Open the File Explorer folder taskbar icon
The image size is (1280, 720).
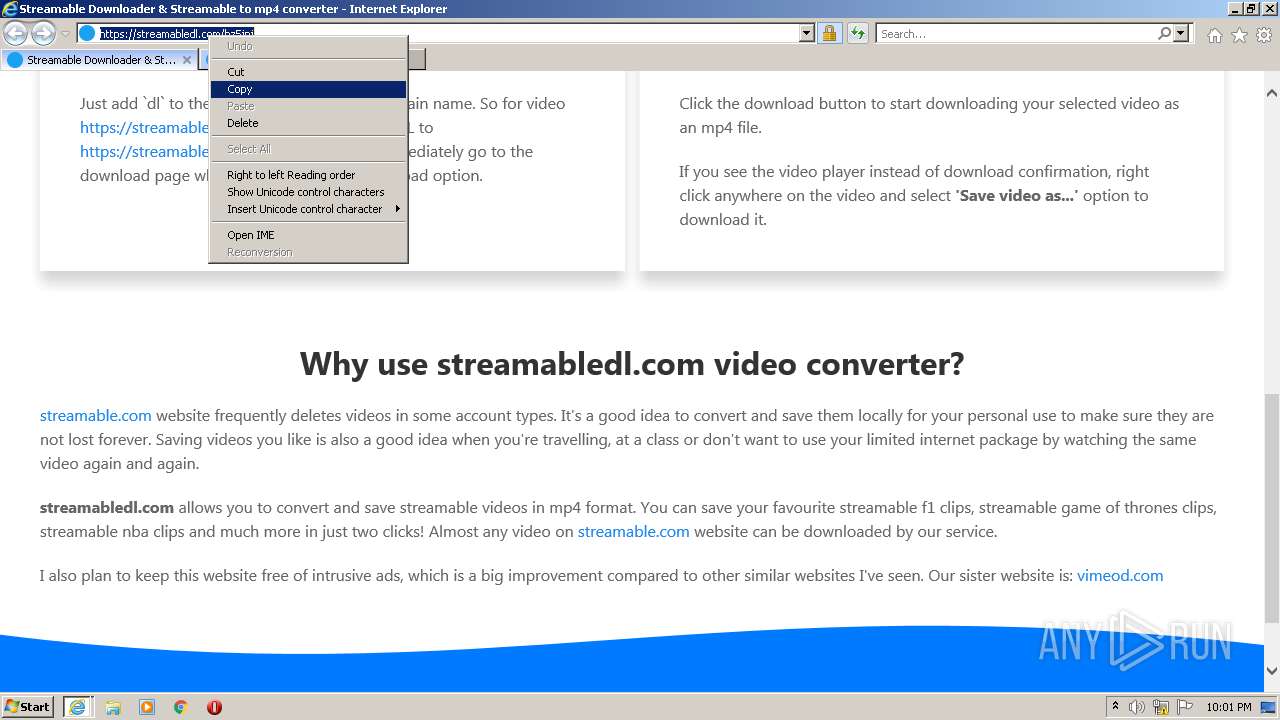(113, 707)
